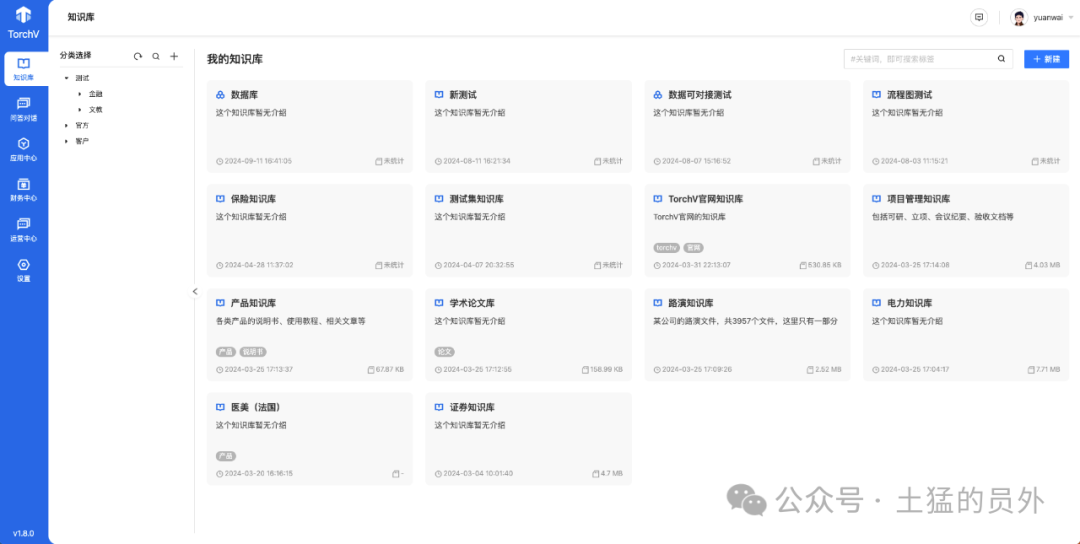Select the 文教 category label
The width and height of the screenshot is (1080, 544).
[96, 109]
